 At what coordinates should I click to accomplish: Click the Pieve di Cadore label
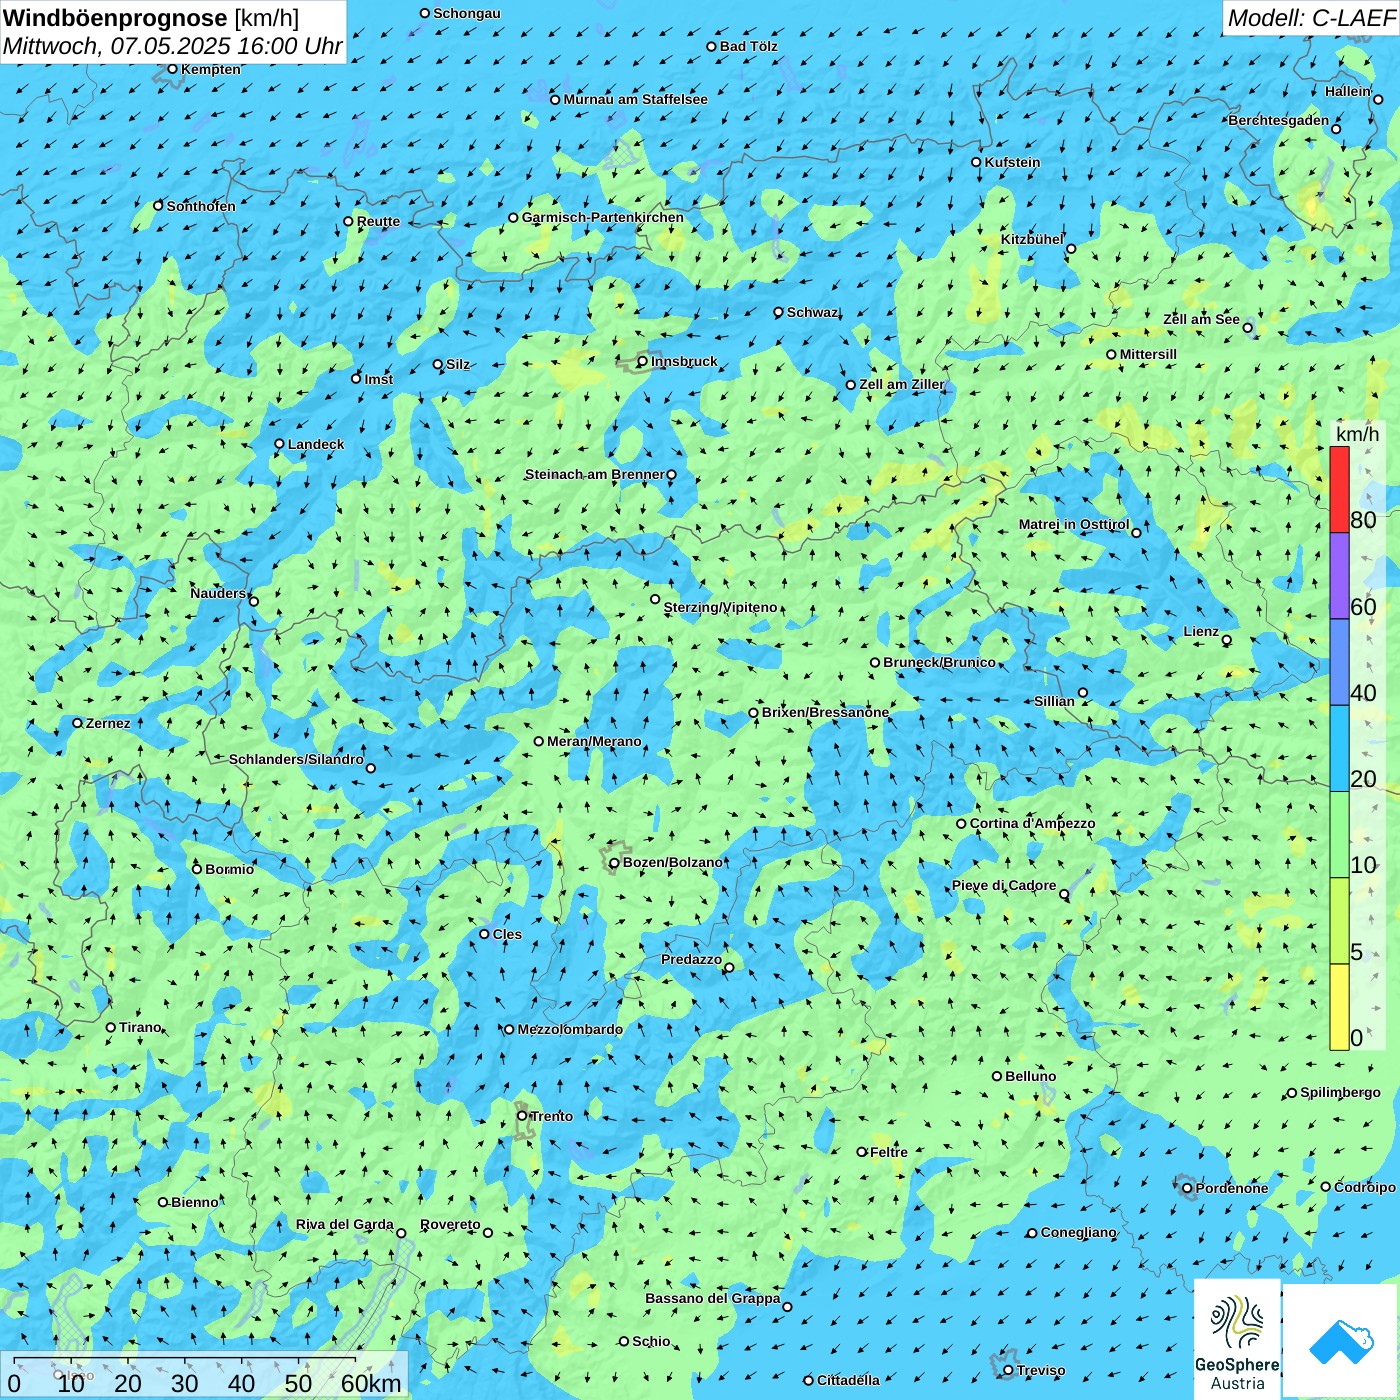pyautogui.click(x=1003, y=885)
